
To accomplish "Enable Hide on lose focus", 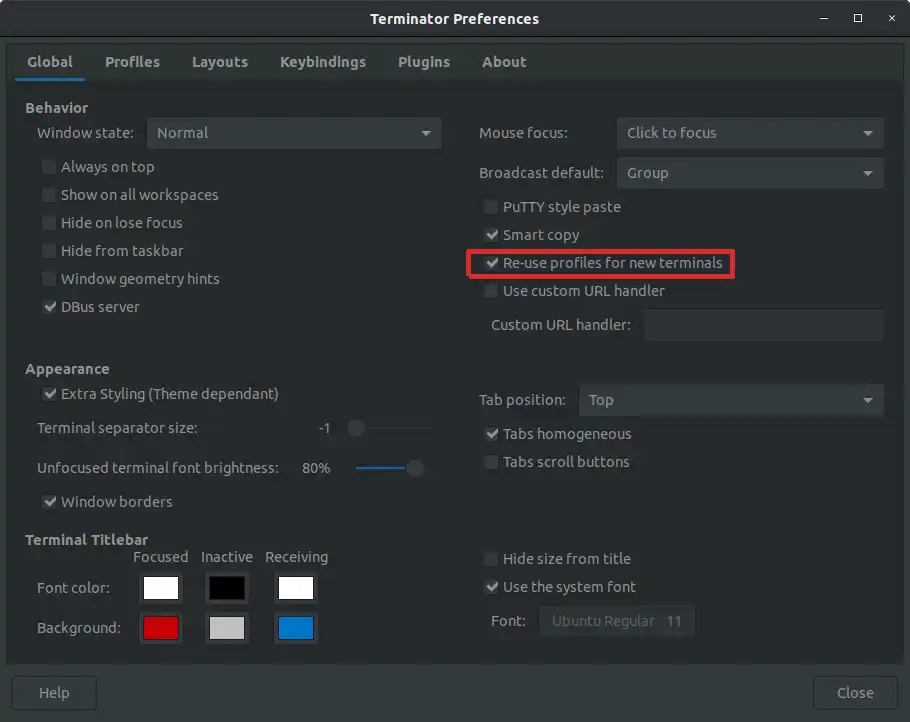I will pyautogui.click(x=49, y=223).
